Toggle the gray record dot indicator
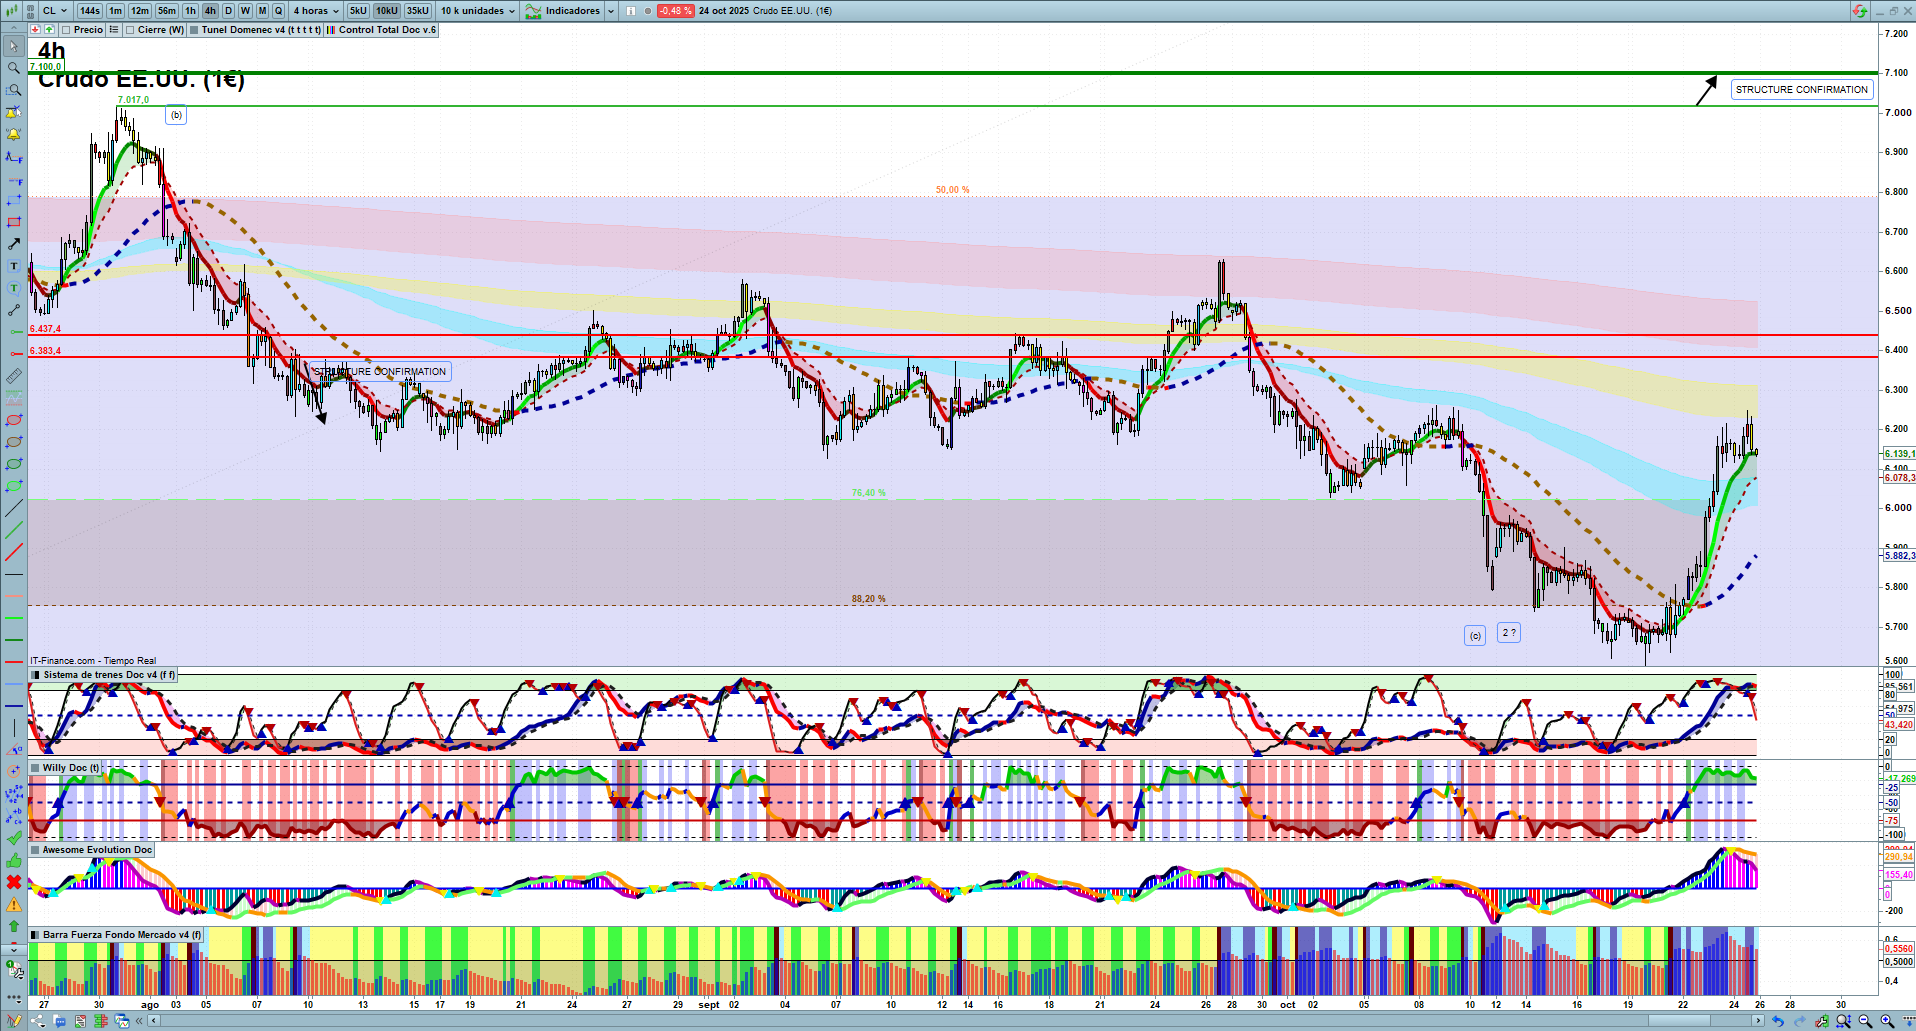The image size is (1916, 1031). [x=648, y=11]
